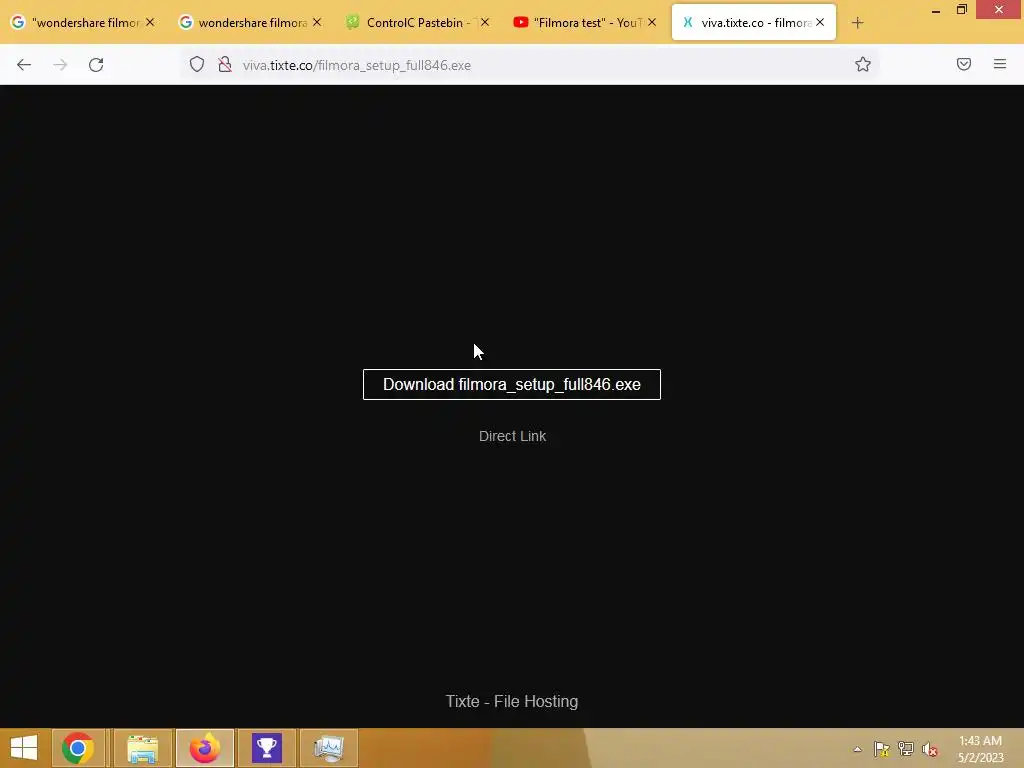This screenshot has height=768, width=1024.
Task: Click the Firefox taskbar icon
Action: (204, 748)
